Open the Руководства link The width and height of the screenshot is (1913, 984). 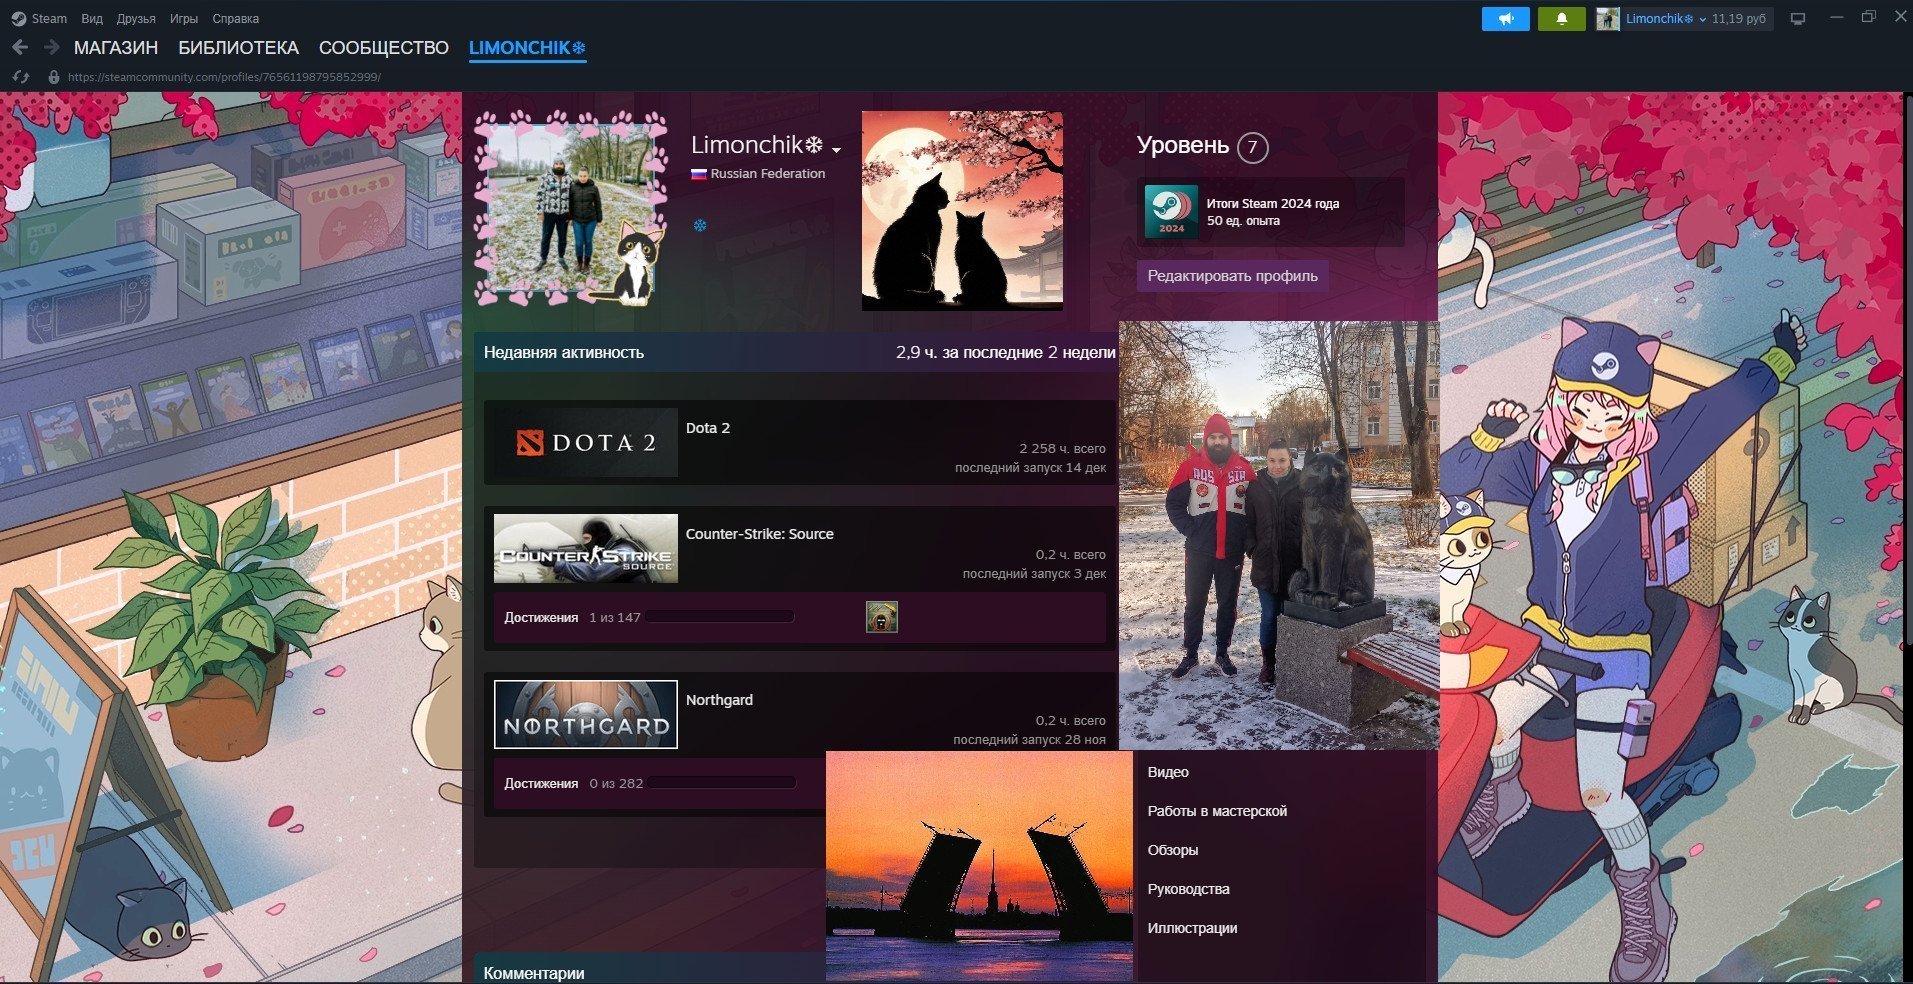1189,889
